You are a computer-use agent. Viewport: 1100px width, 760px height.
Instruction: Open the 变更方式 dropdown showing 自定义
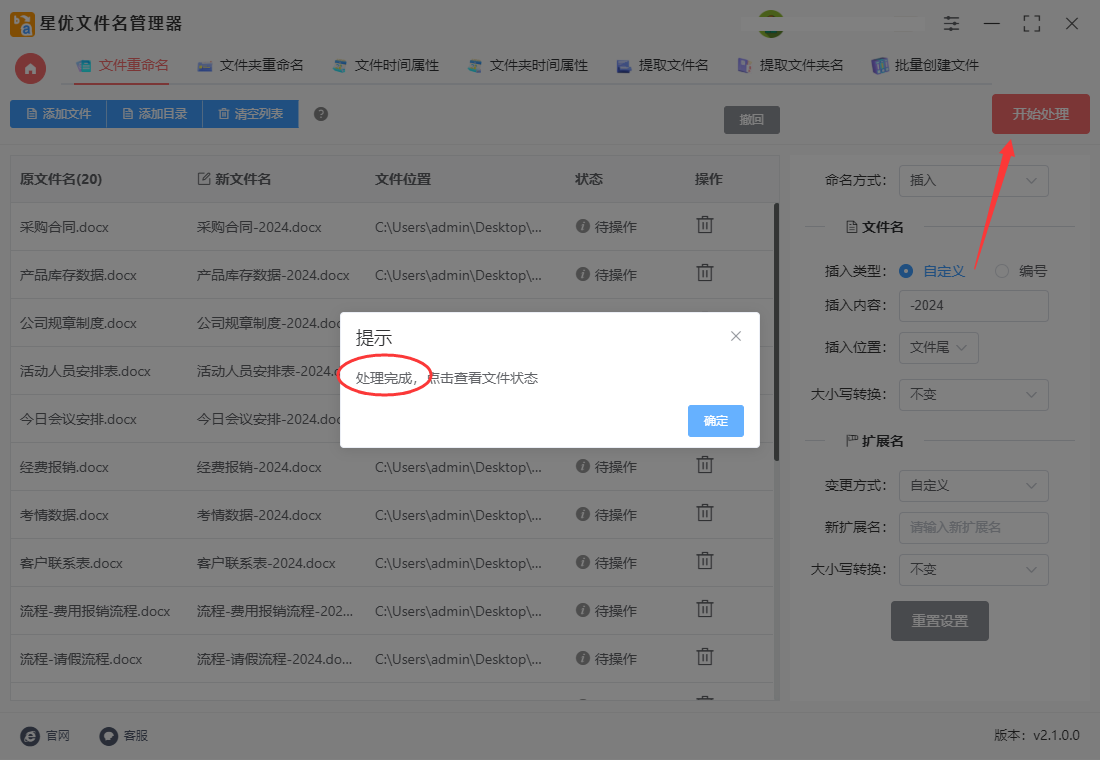tap(974, 486)
